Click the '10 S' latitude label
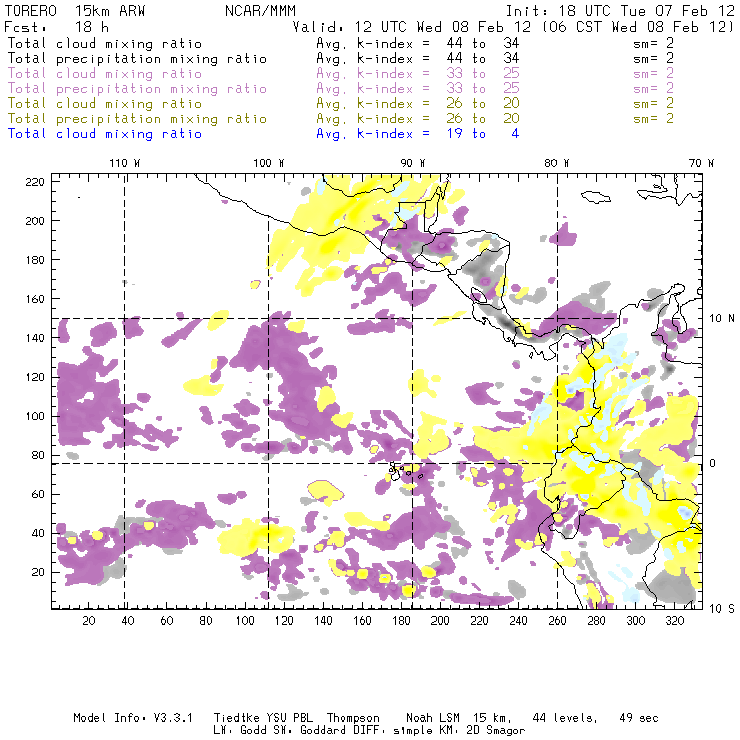The image size is (740, 740). (x=722, y=609)
